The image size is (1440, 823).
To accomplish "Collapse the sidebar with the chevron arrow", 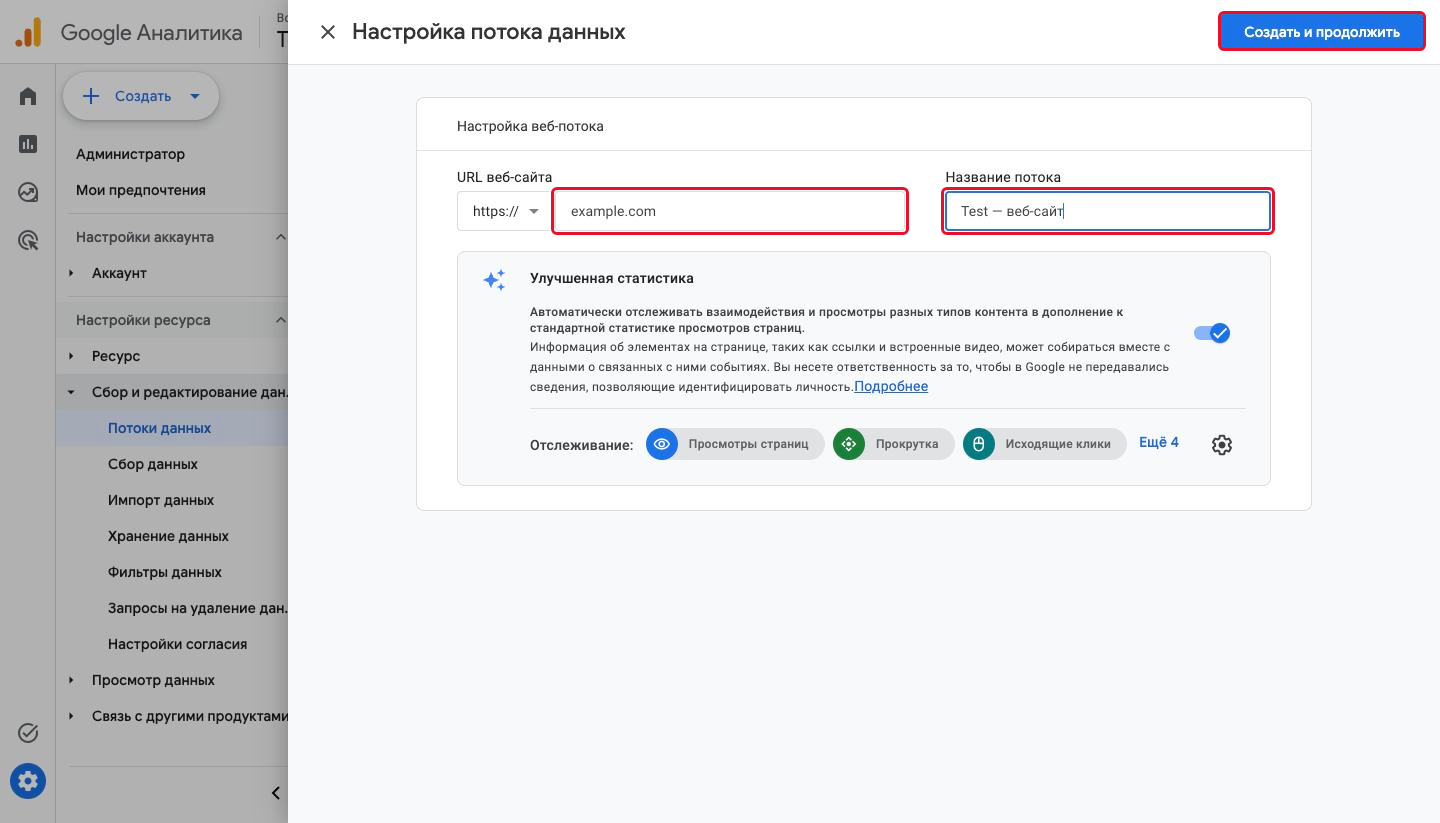I will (276, 793).
